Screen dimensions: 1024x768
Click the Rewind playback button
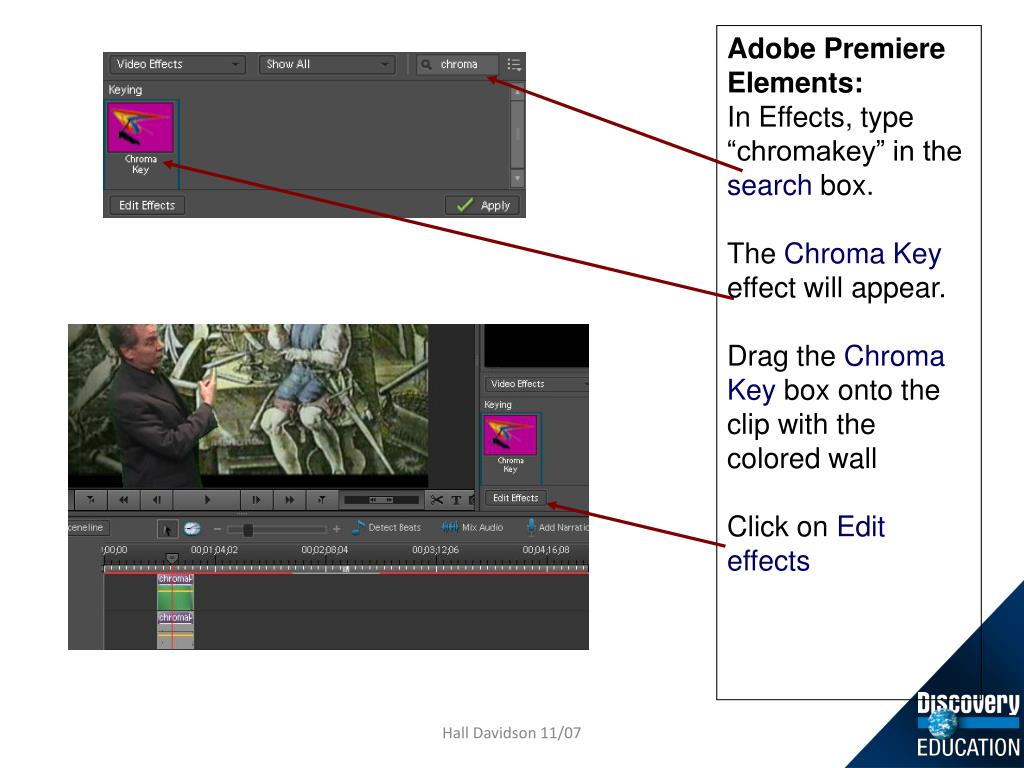125,499
